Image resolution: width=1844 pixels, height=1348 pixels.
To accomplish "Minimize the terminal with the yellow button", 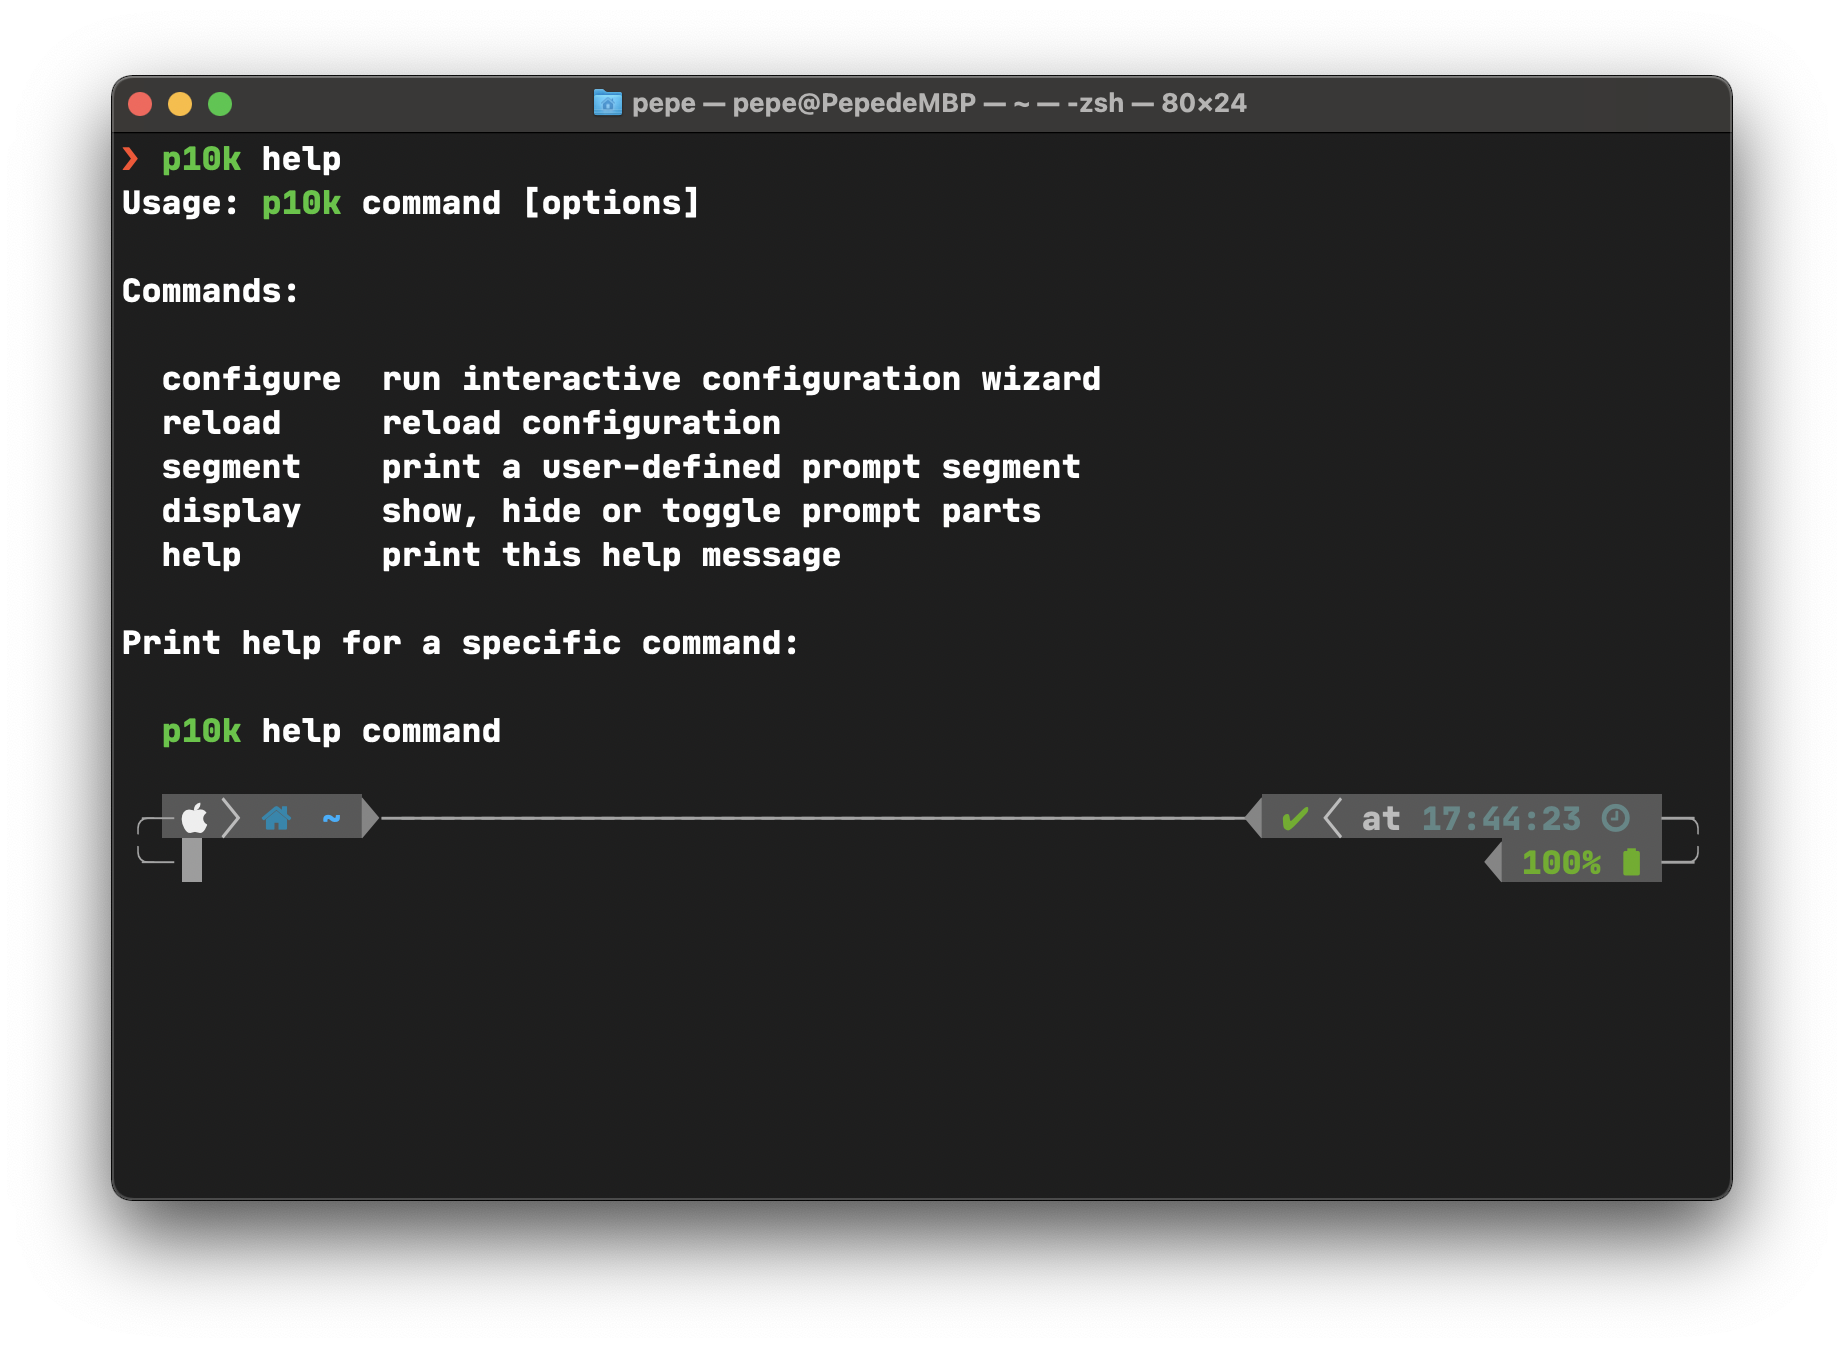I will (180, 104).
